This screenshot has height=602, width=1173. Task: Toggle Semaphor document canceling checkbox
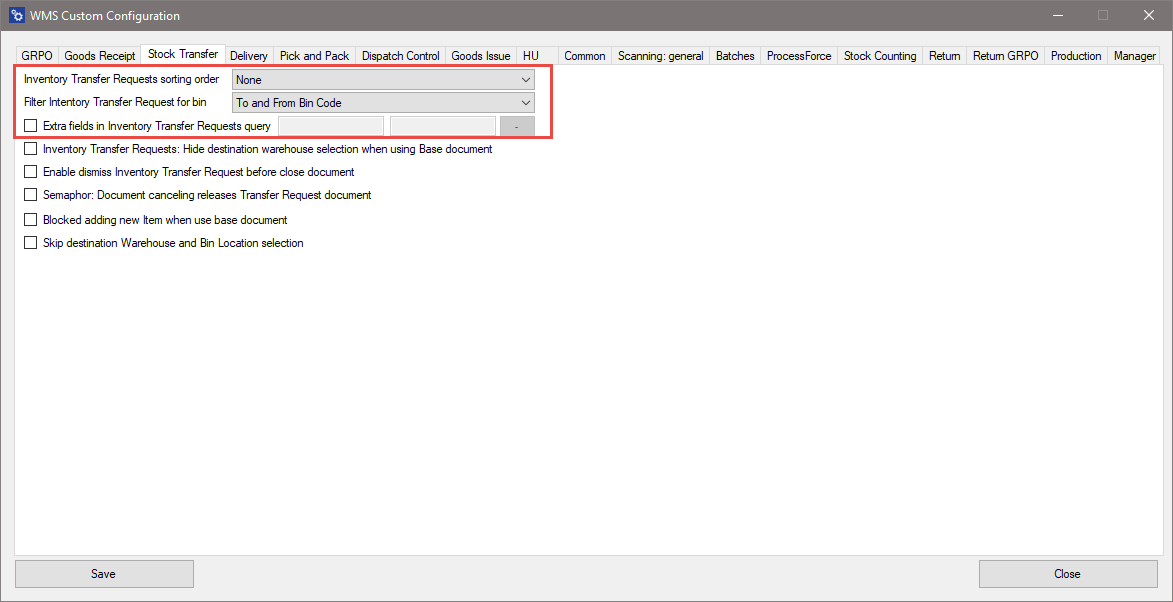31,195
